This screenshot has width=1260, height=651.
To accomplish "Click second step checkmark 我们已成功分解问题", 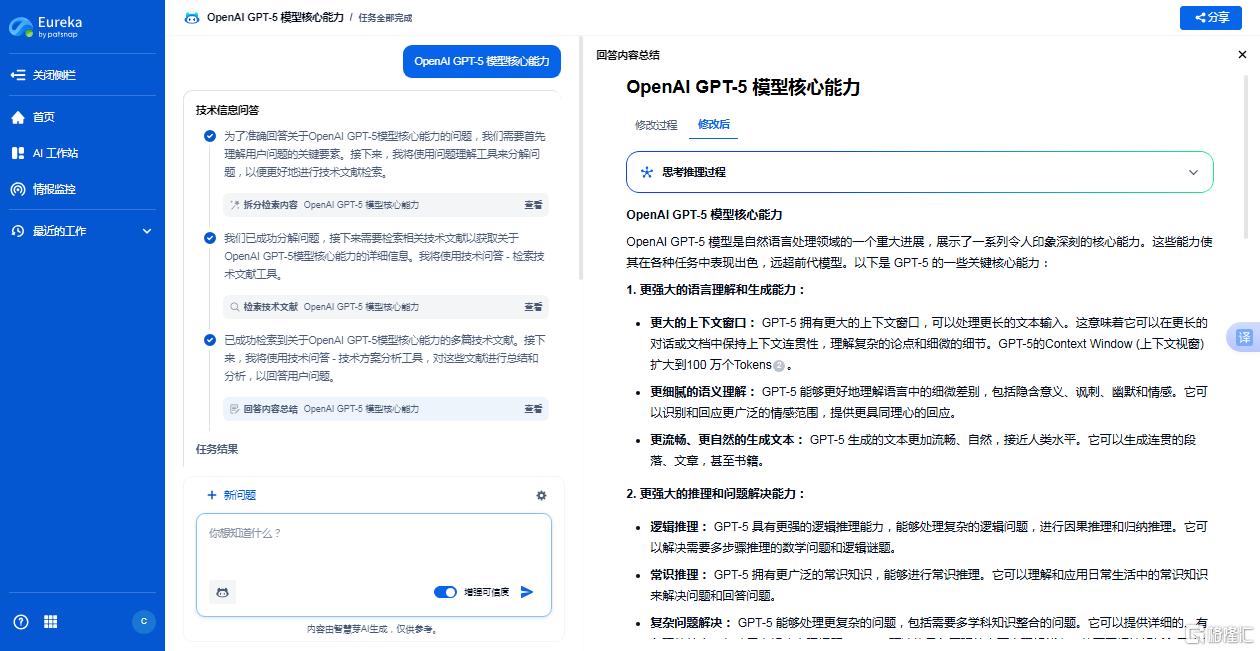I will pyautogui.click(x=210, y=238).
